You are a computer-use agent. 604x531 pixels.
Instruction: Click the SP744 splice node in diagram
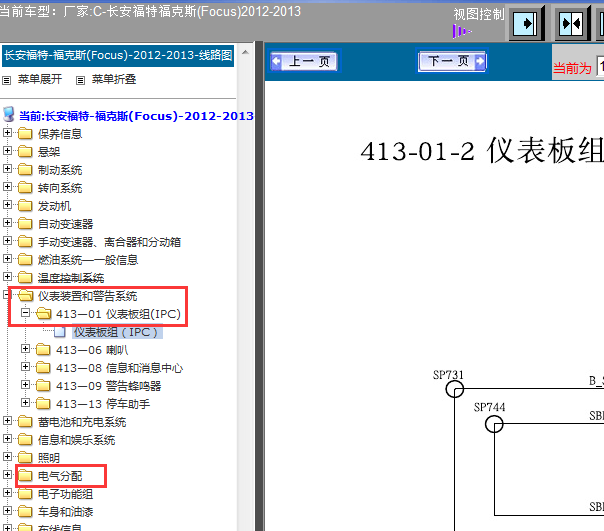(x=494, y=424)
